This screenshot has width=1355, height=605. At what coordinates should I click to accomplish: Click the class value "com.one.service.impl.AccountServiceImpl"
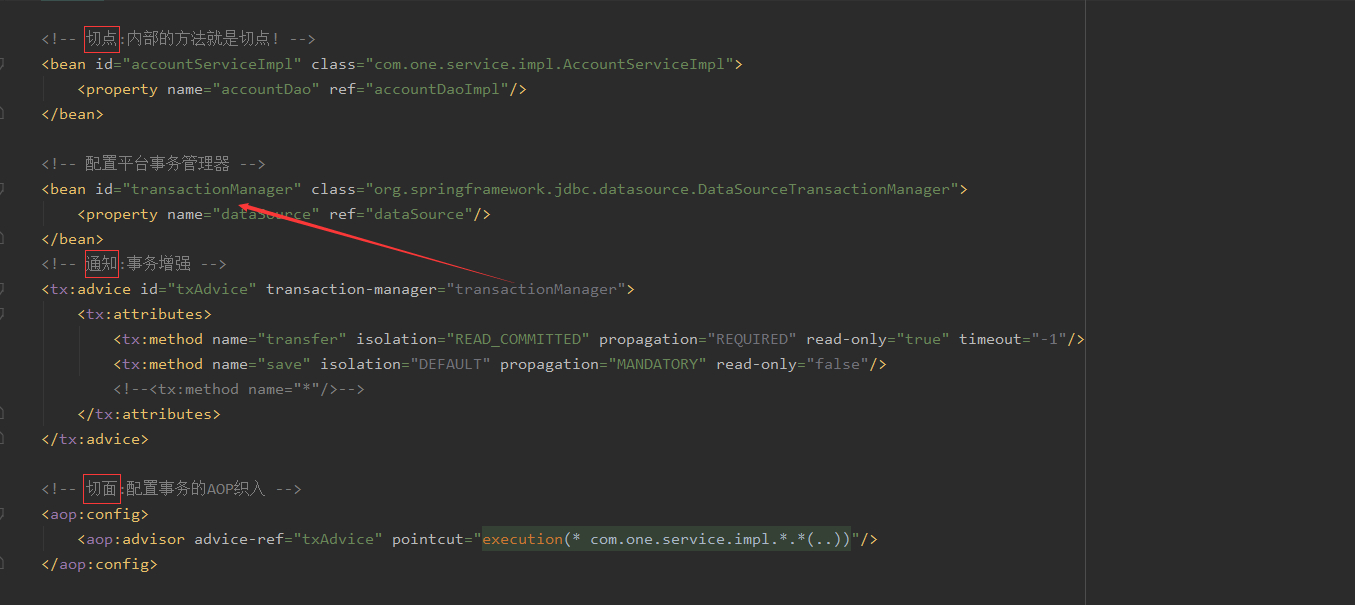pos(550,64)
